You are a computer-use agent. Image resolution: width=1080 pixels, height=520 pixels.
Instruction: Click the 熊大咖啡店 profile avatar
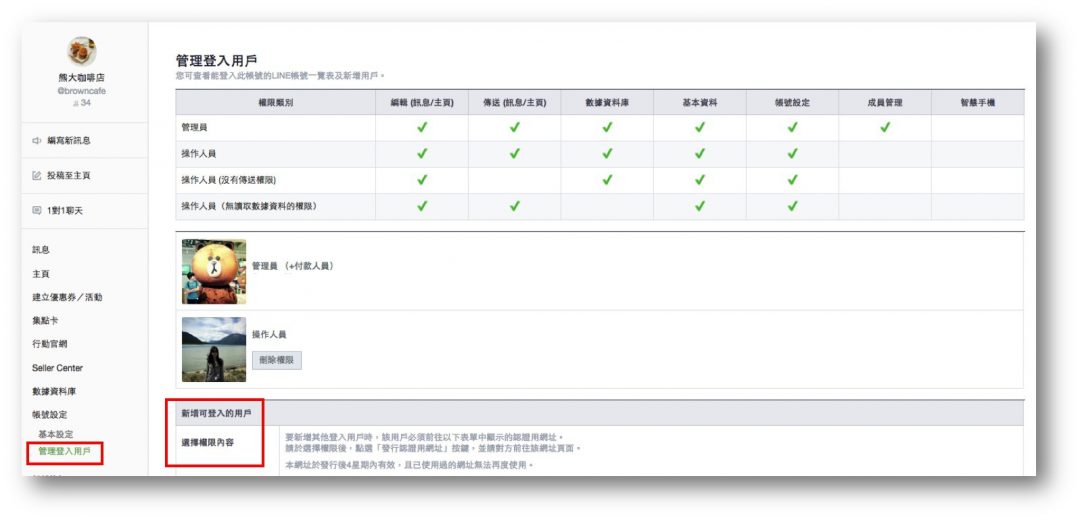pos(82,51)
